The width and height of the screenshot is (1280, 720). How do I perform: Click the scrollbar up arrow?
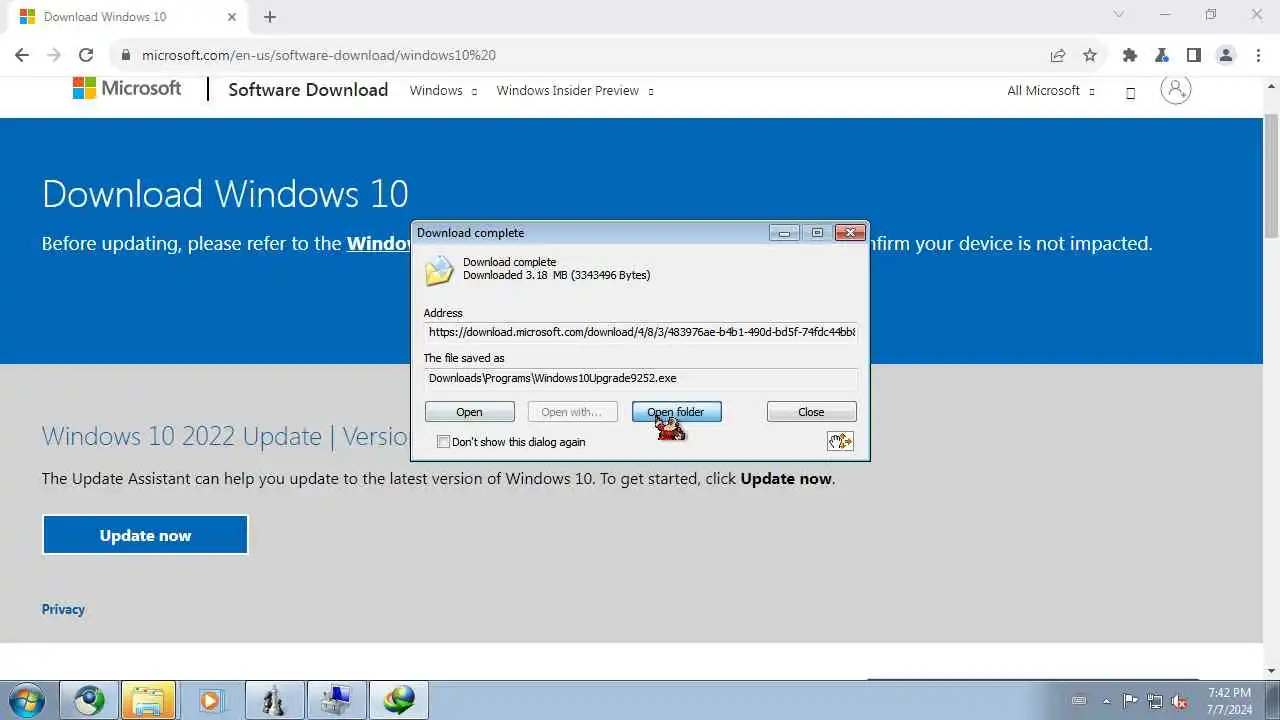[x=1272, y=85]
